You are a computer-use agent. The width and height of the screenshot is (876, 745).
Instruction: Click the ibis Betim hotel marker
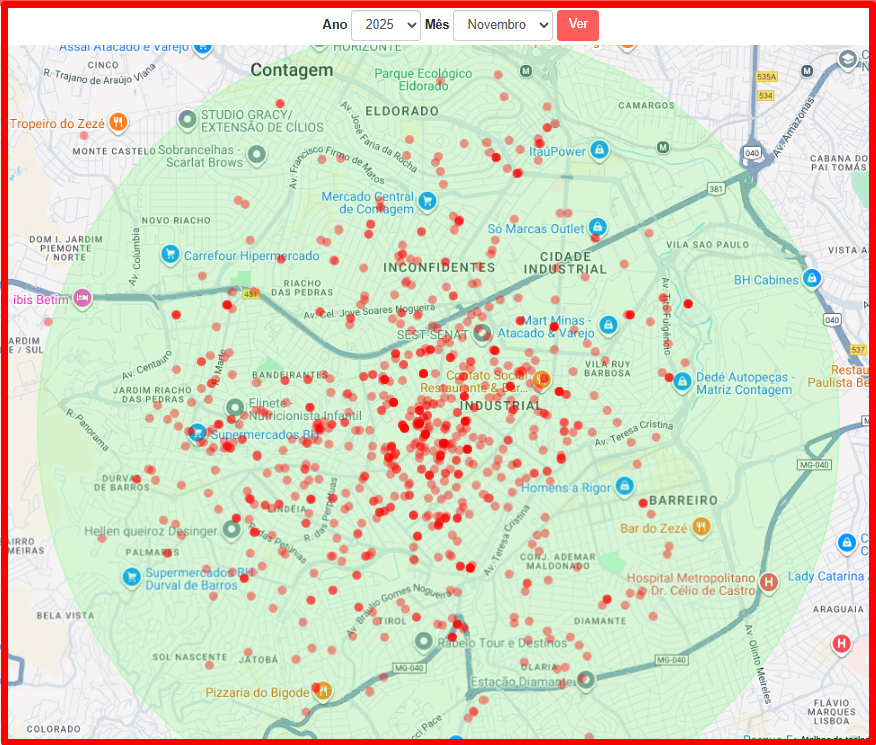[x=82, y=298]
